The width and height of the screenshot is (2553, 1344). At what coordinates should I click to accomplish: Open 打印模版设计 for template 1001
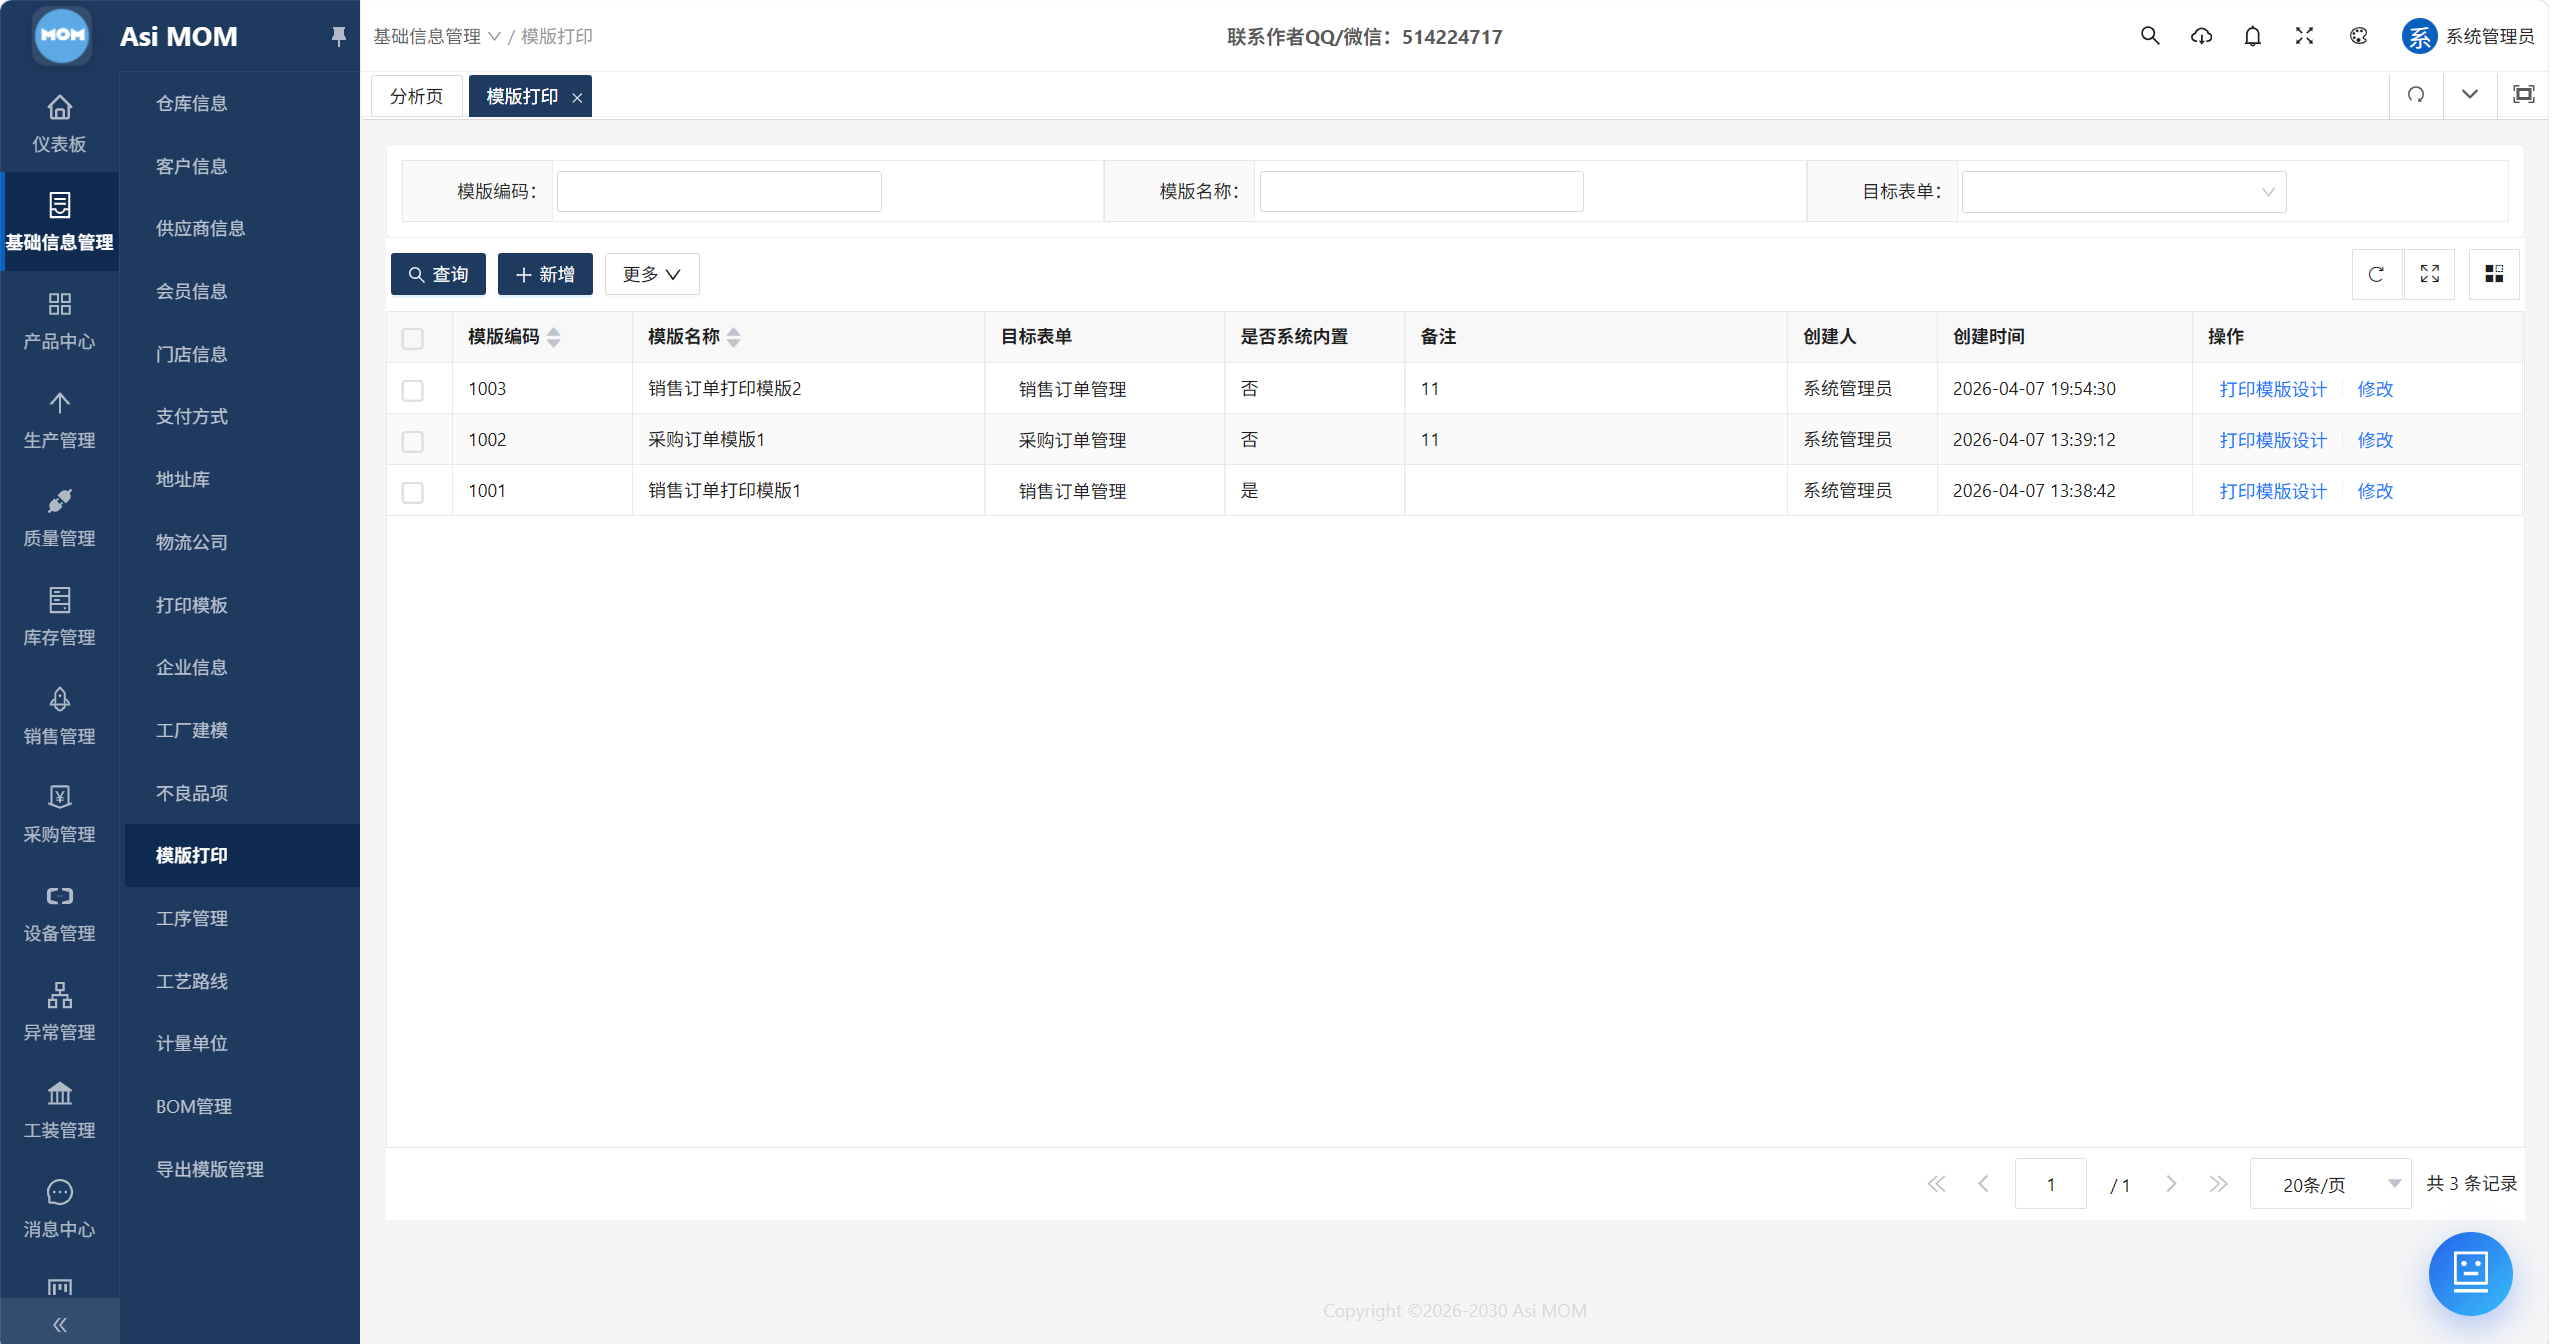point(2272,491)
